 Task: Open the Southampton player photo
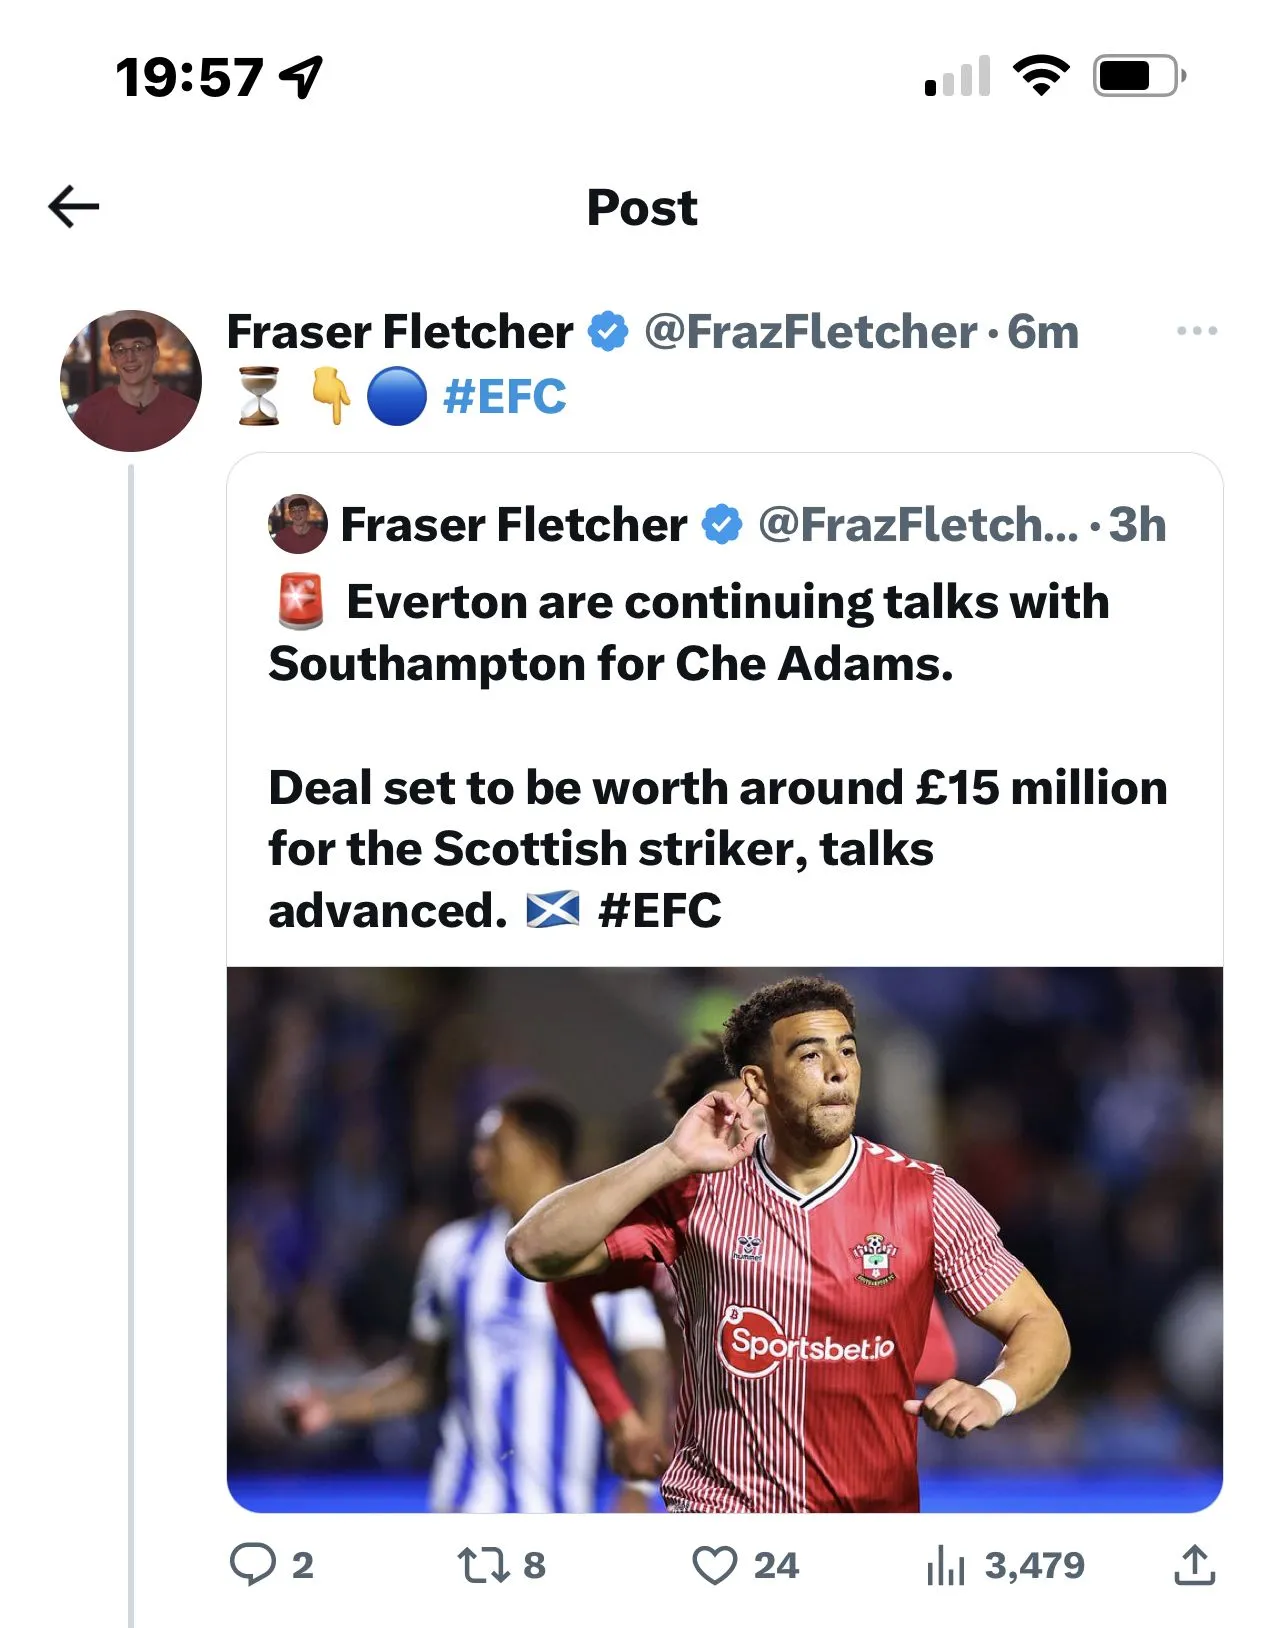724,1238
